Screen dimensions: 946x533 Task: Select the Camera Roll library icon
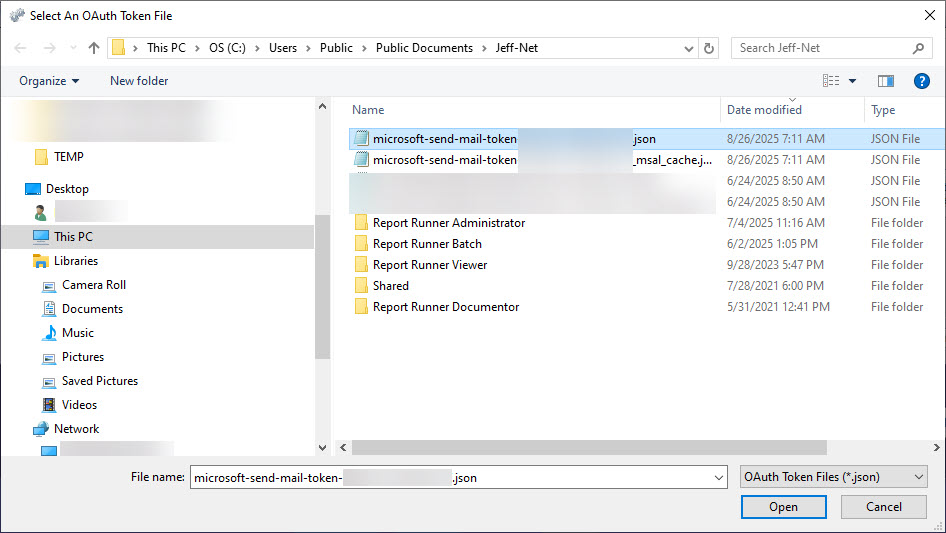[49, 285]
